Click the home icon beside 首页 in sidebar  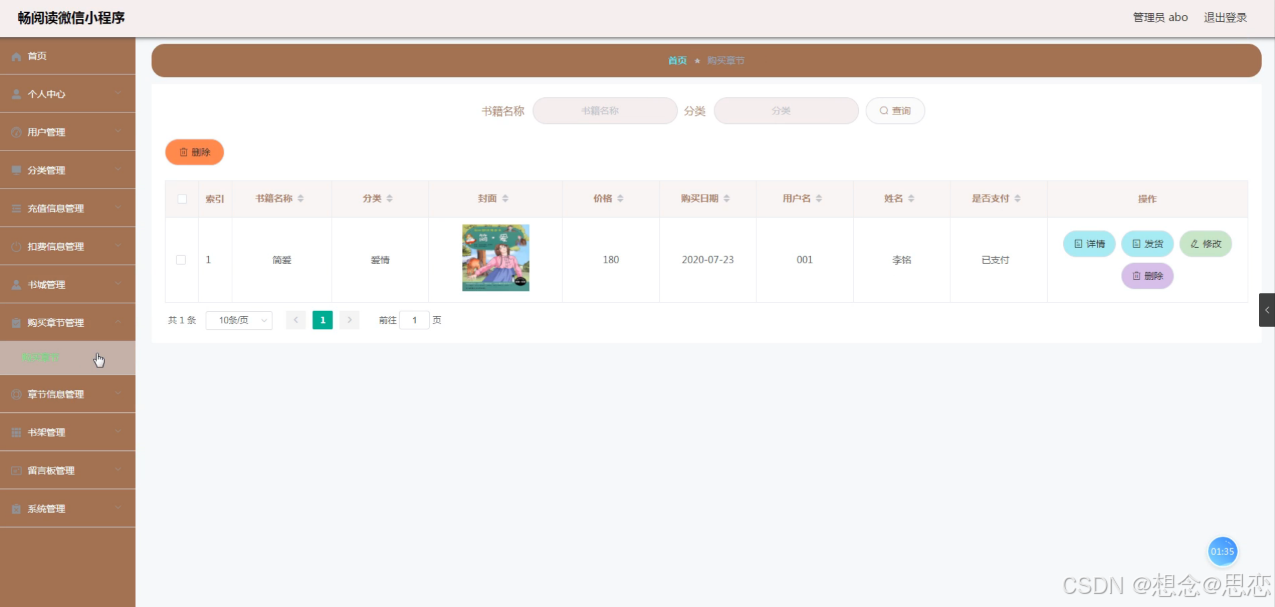tap(16, 56)
